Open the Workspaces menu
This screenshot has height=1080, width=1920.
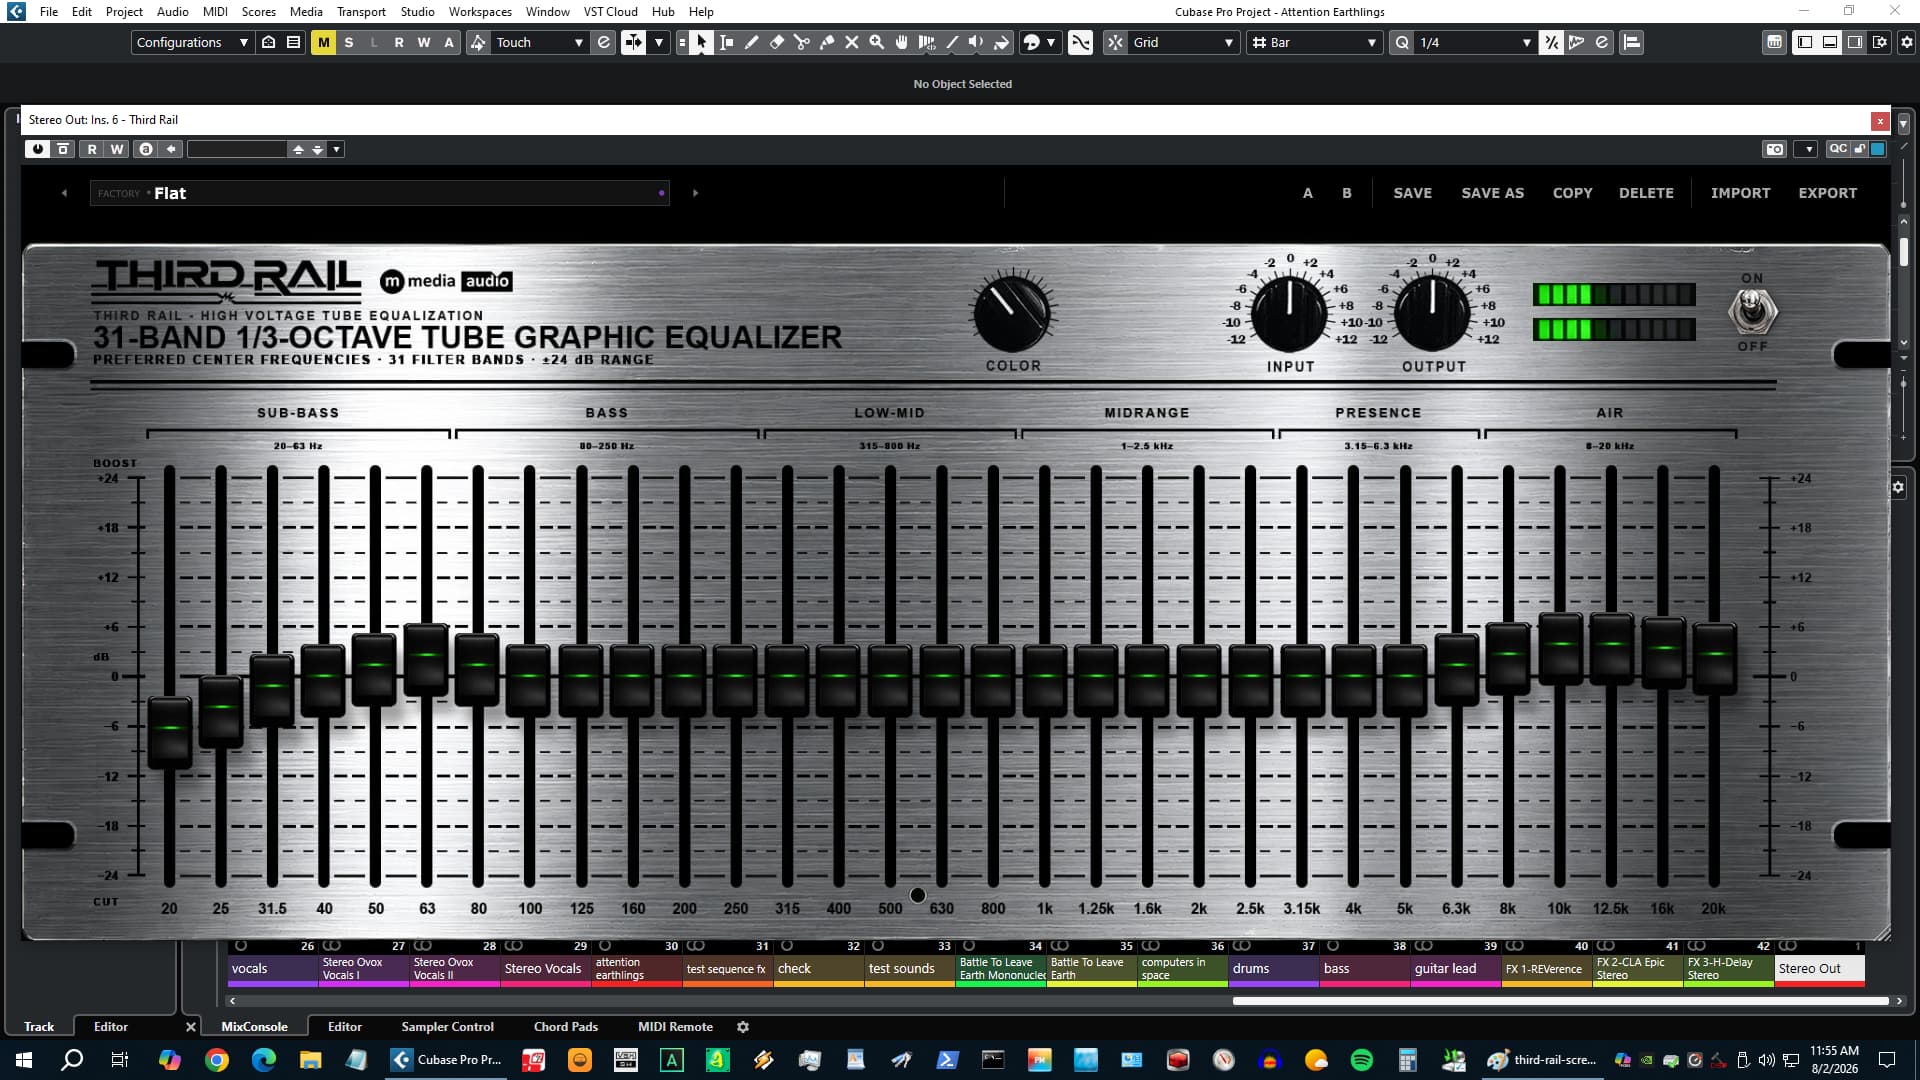480,11
